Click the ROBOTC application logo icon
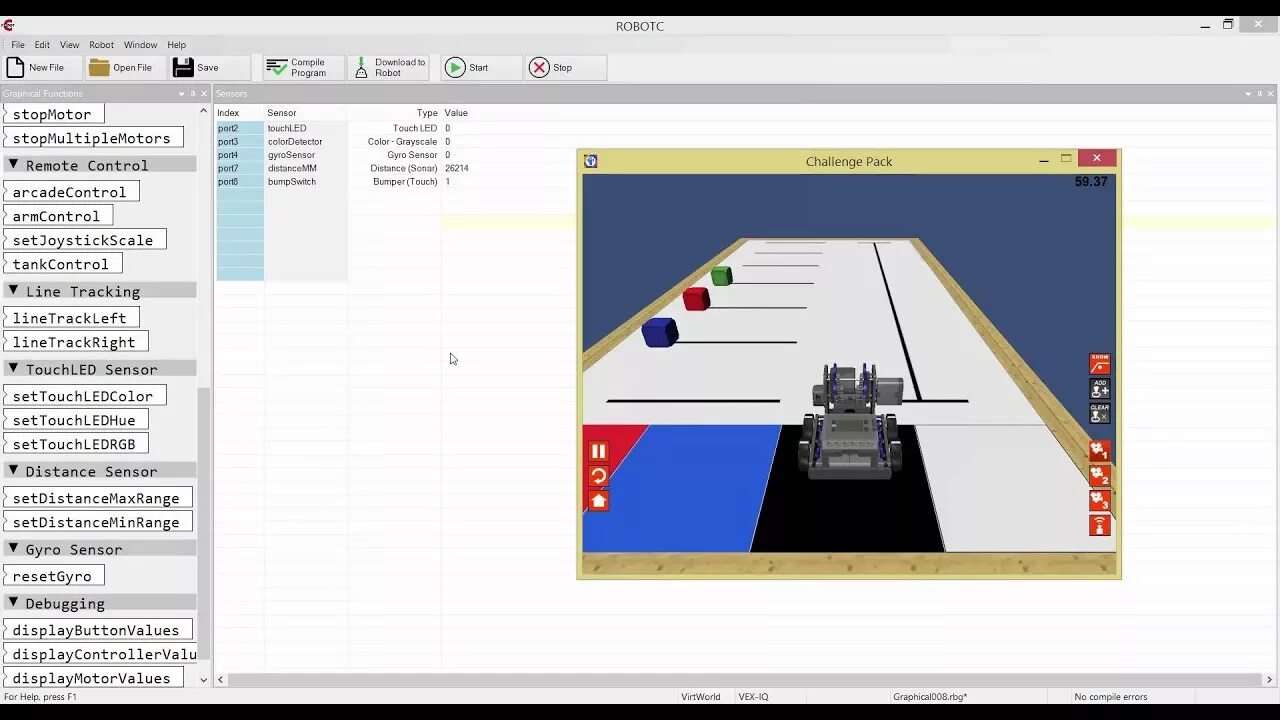Image resolution: width=1280 pixels, height=720 pixels. pyautogui.click(x=8, y=26)
